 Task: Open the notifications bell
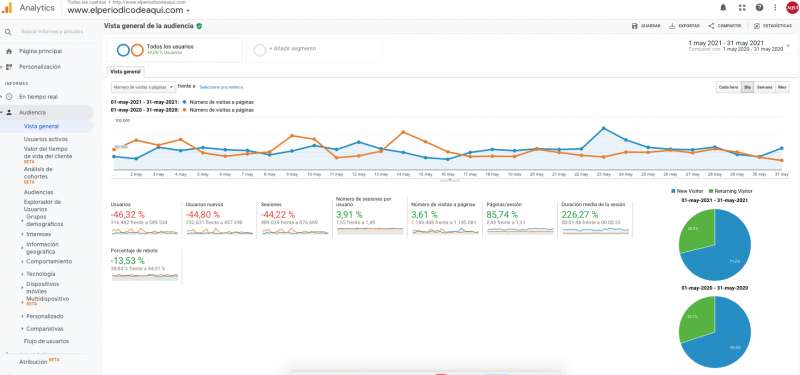723,8
